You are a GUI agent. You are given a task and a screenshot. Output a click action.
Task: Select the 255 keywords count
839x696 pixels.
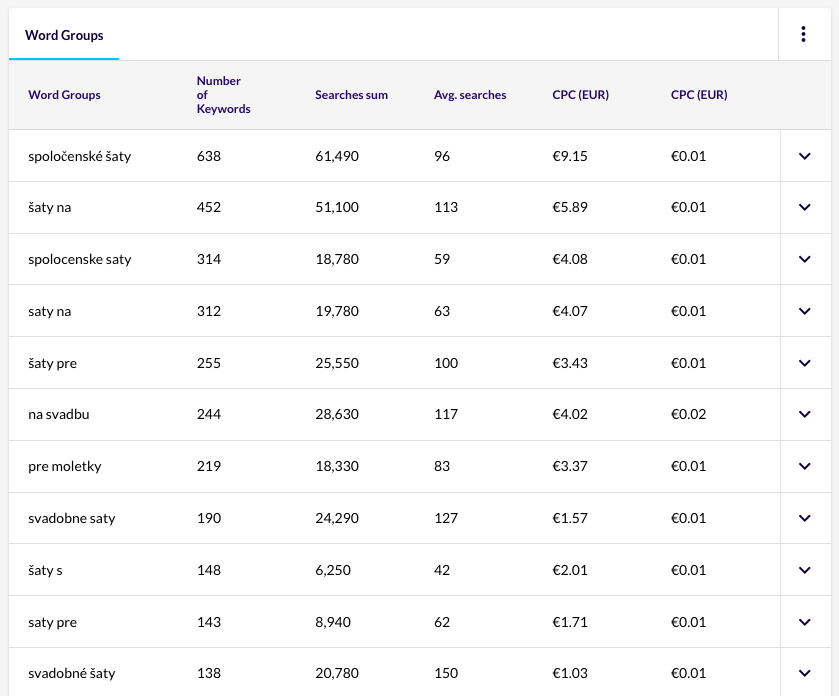click(x=209, y=363)
